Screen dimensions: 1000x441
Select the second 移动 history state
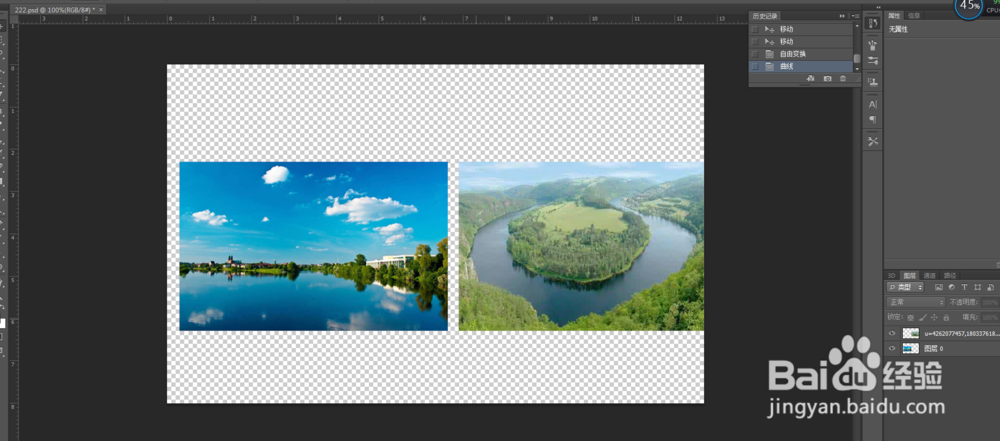pos(802,41)
